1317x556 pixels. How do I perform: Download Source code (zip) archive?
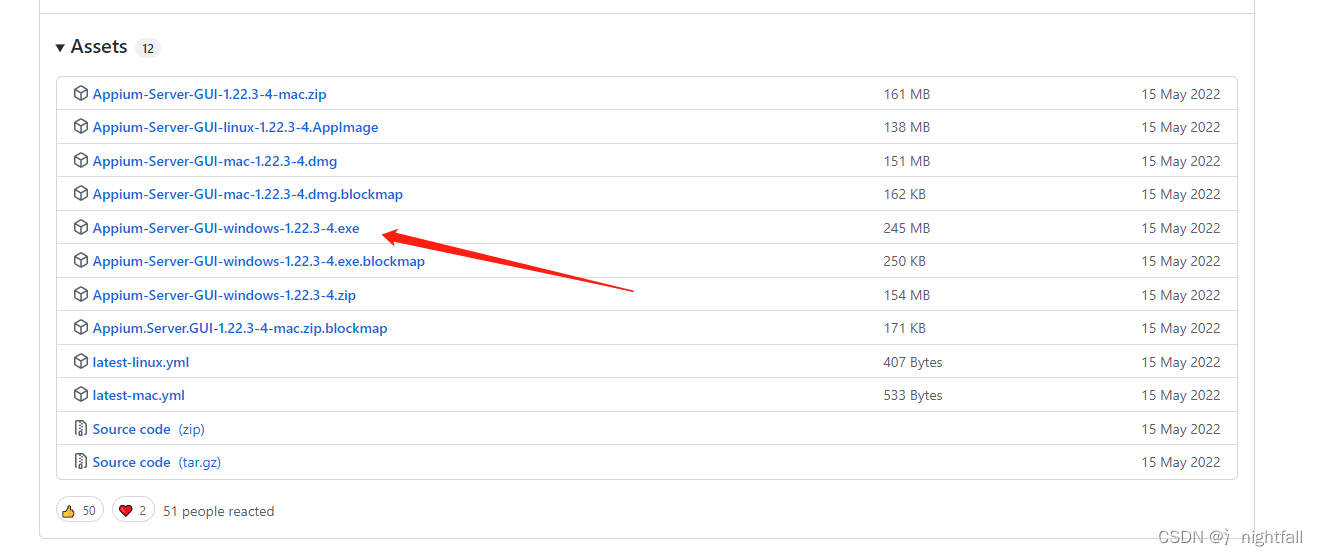149,429
